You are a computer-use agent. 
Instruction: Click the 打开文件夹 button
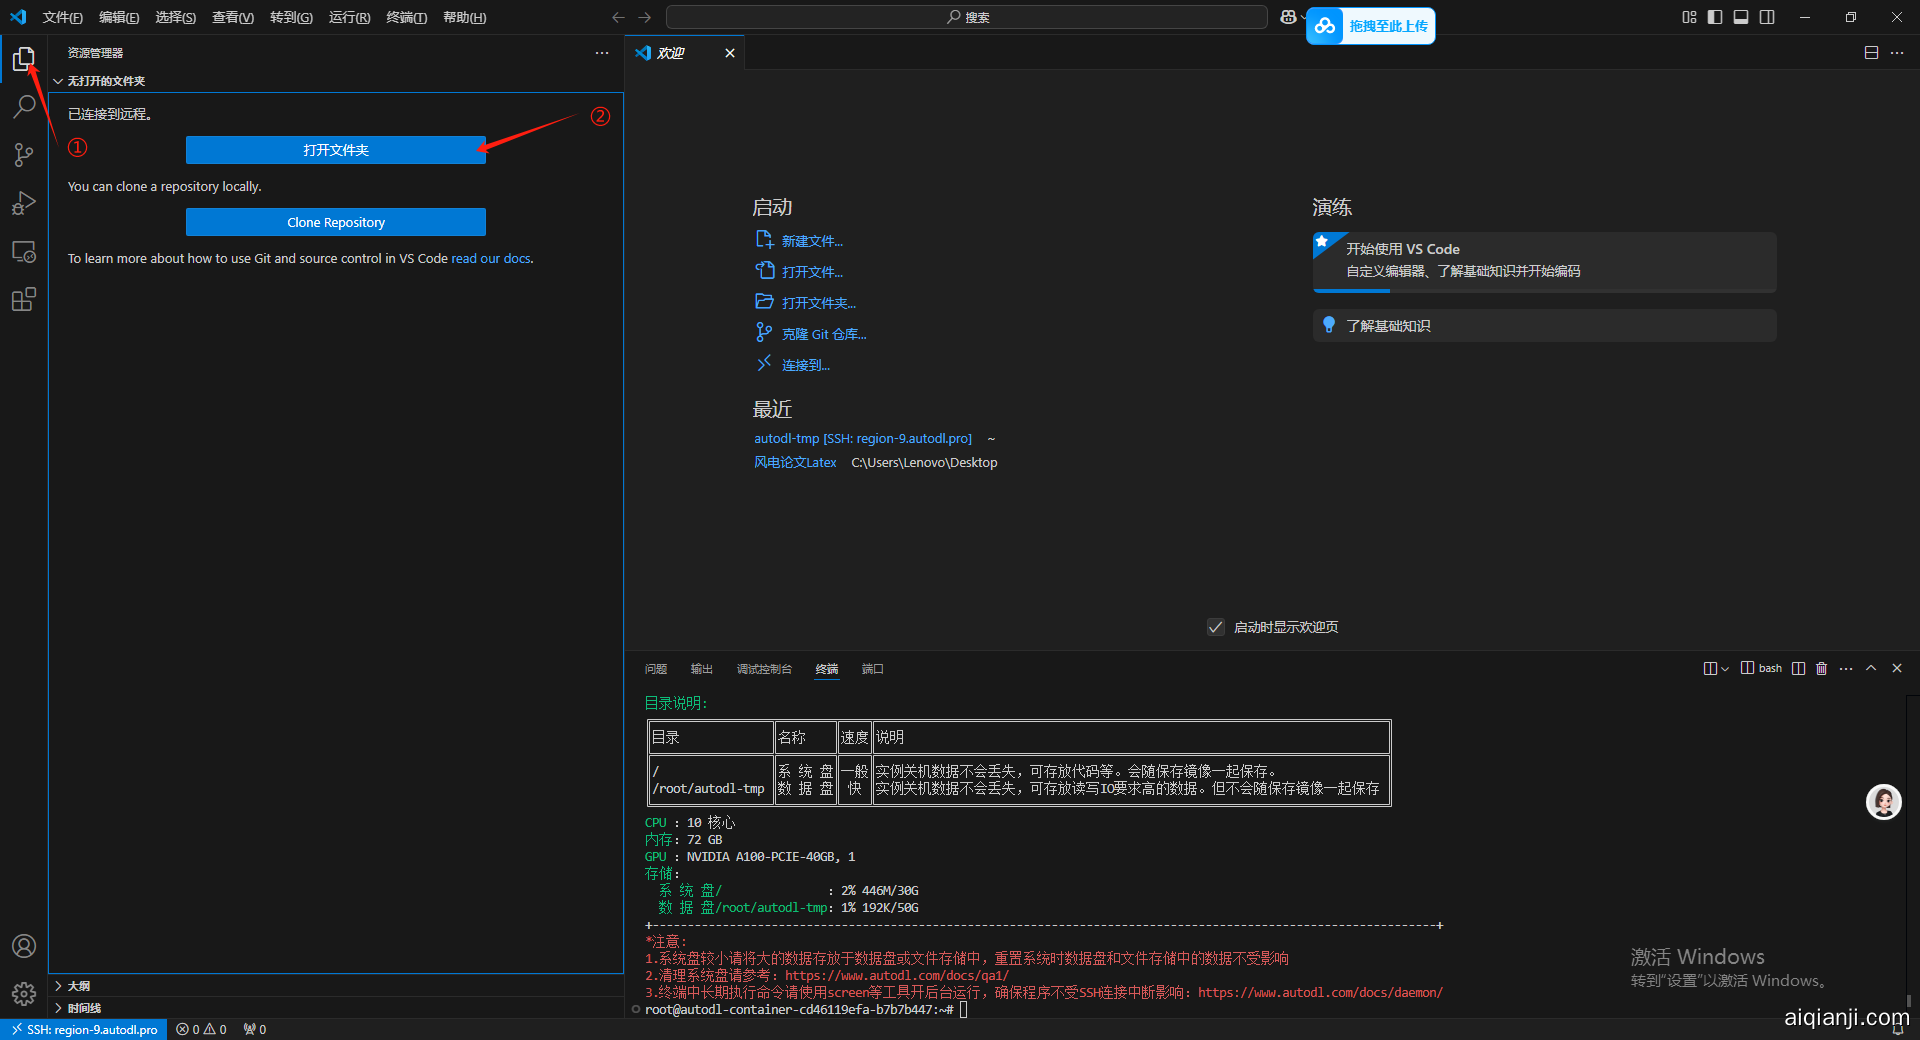336,150
